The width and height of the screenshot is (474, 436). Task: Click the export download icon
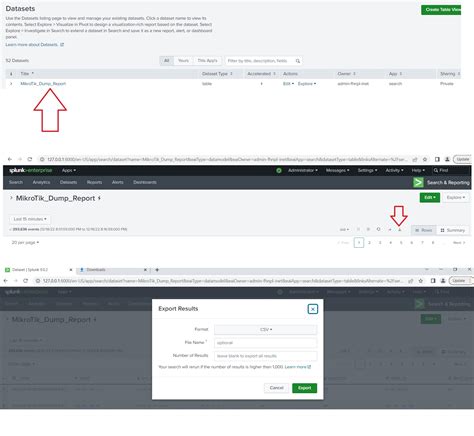[x=399, y=229]
